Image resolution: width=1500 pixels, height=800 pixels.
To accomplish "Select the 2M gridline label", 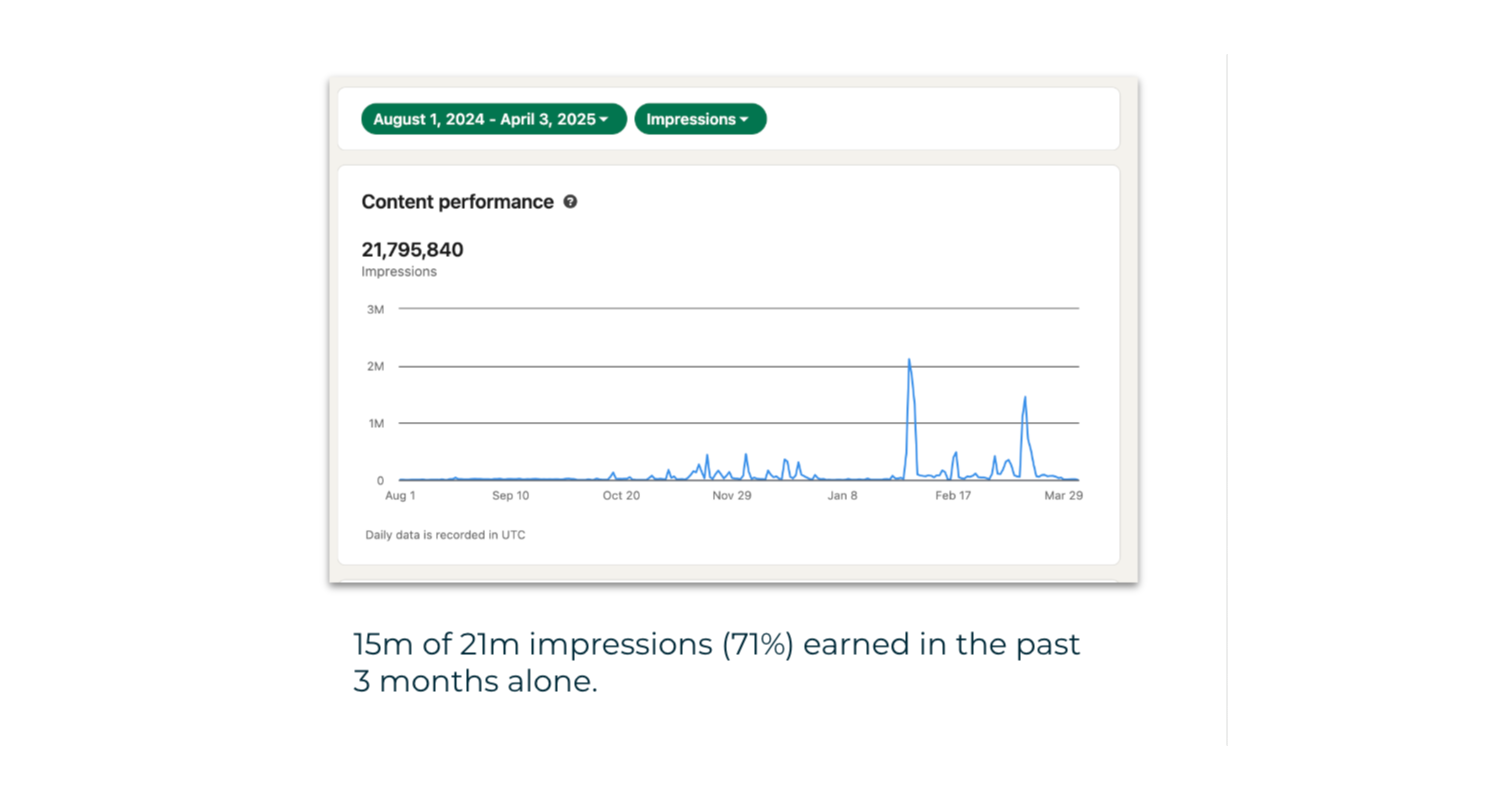I will pyautogui.click(x=375, y=366).
